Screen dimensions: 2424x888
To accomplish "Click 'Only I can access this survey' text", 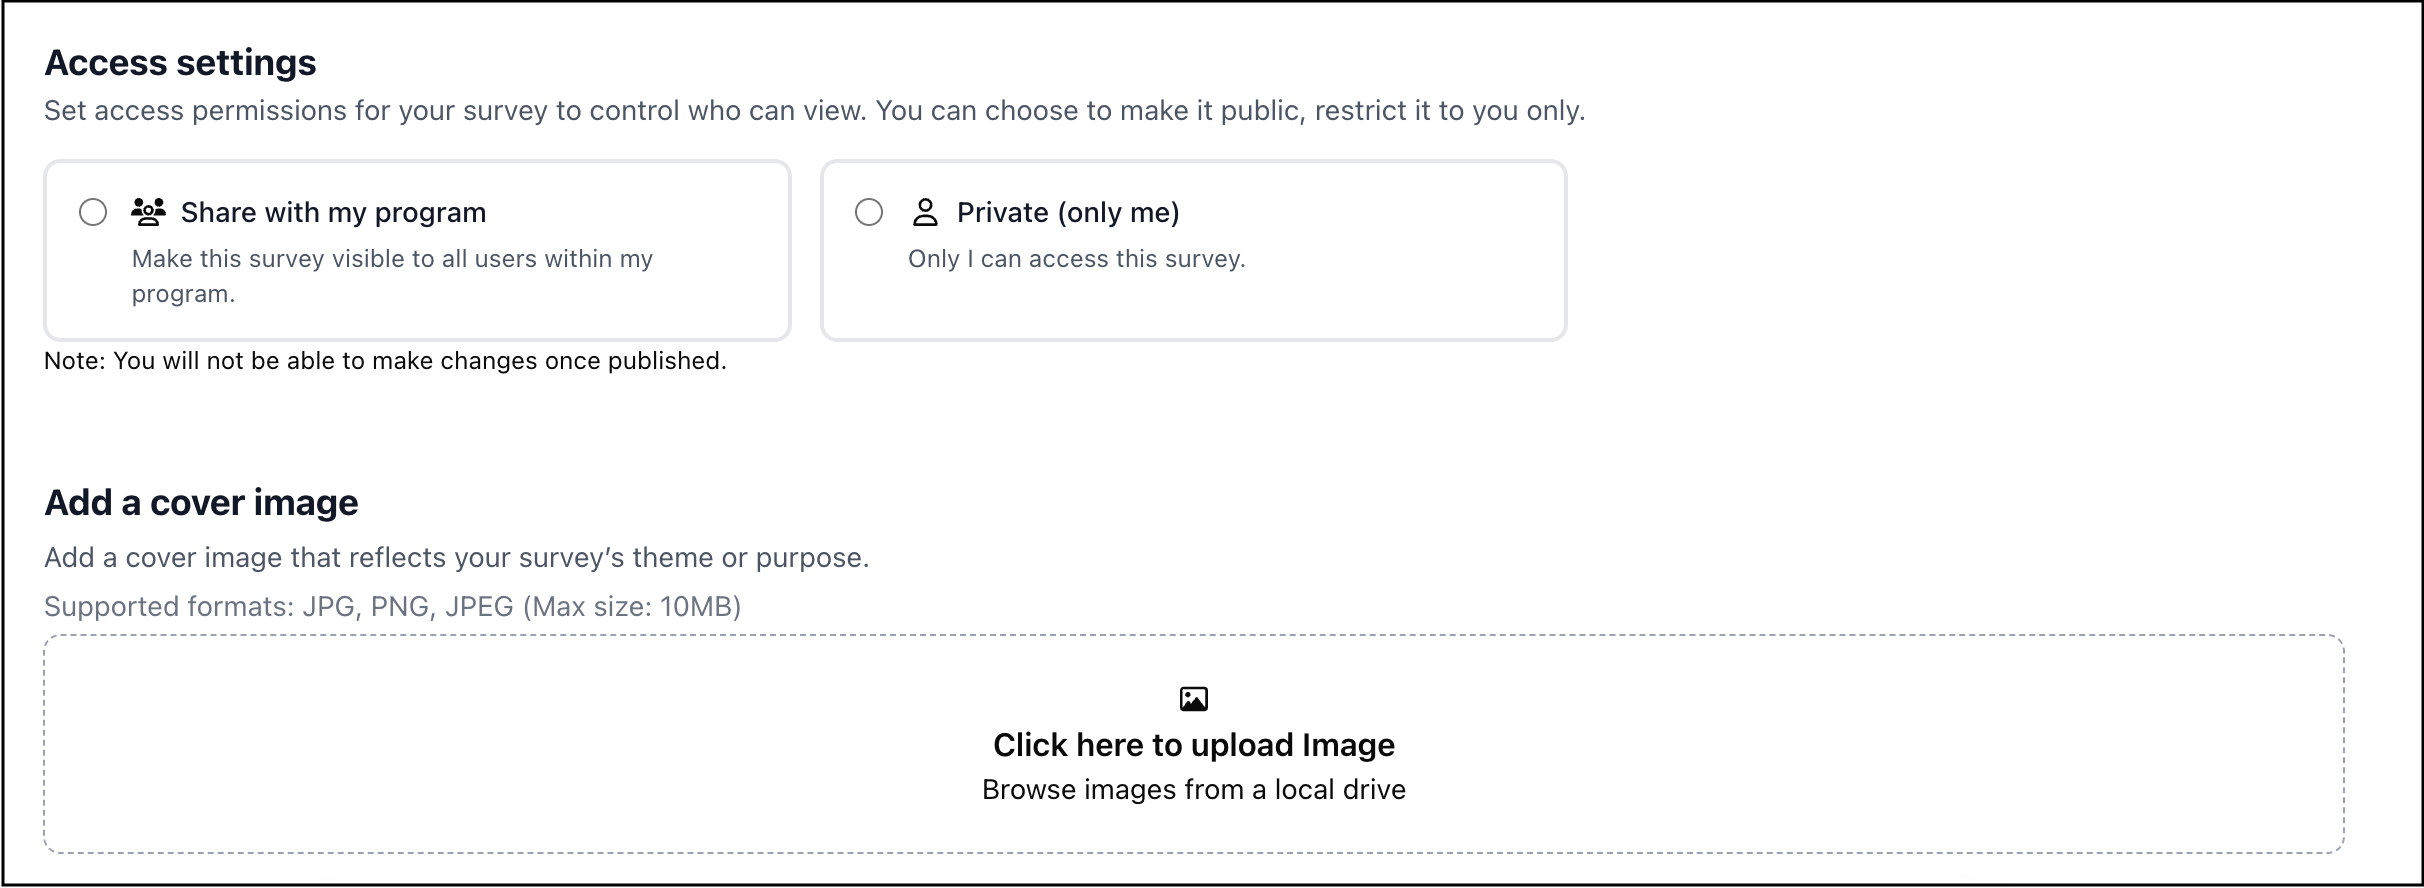I will click(x=1076, y=259).
